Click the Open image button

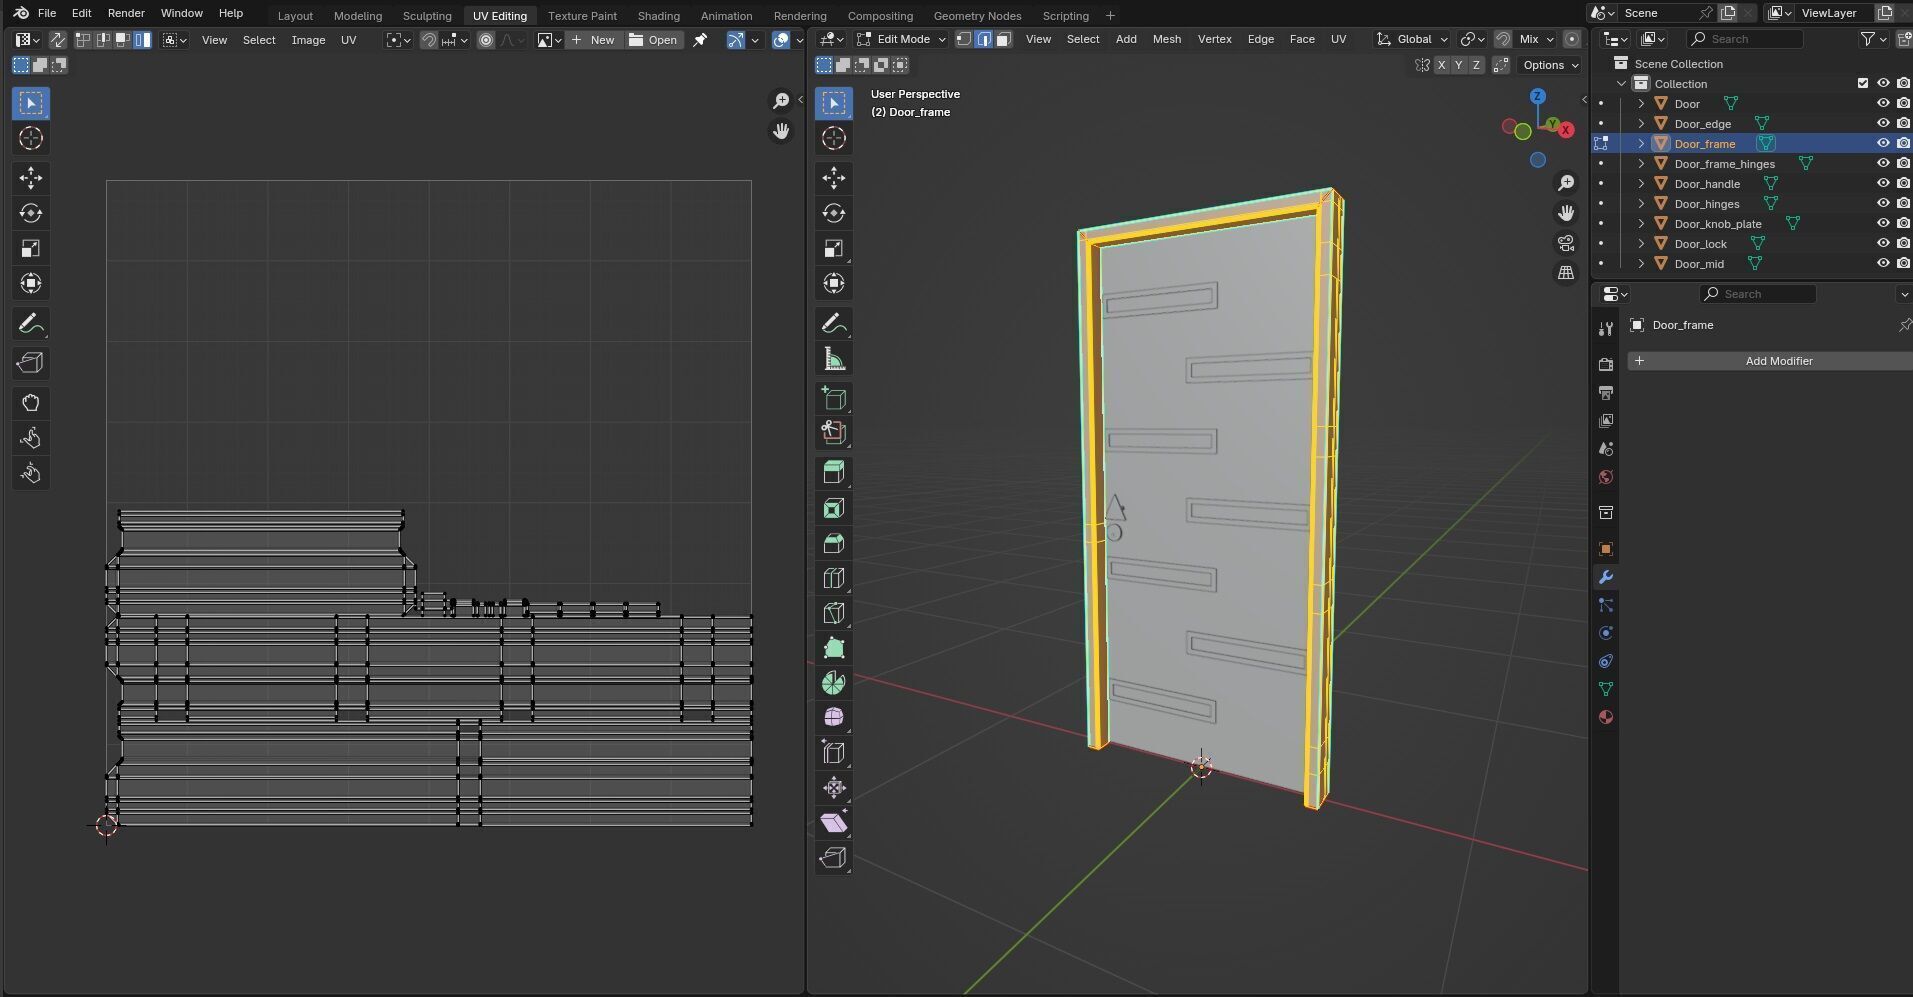point(653,40)
